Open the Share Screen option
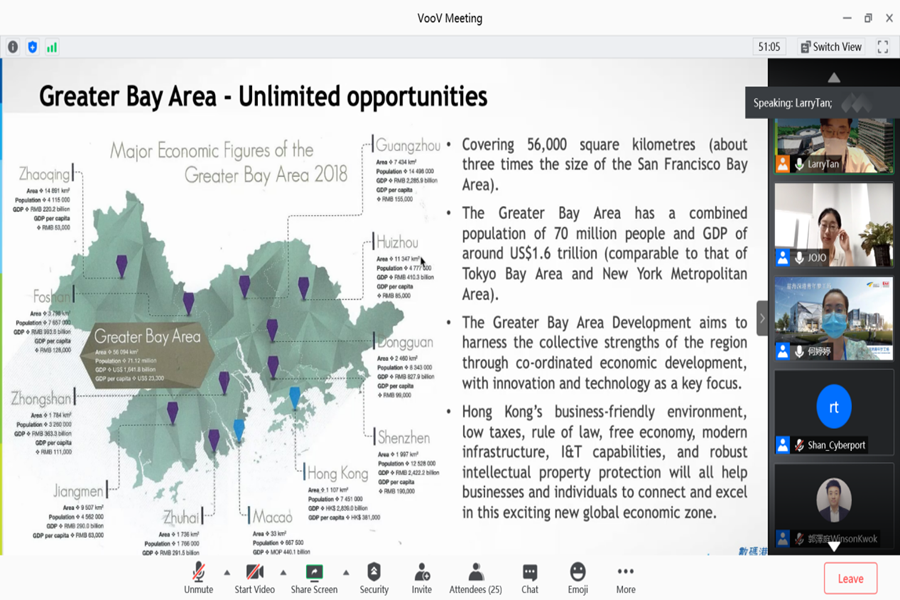Screen dimensions: 900x600 click(314, 578)
